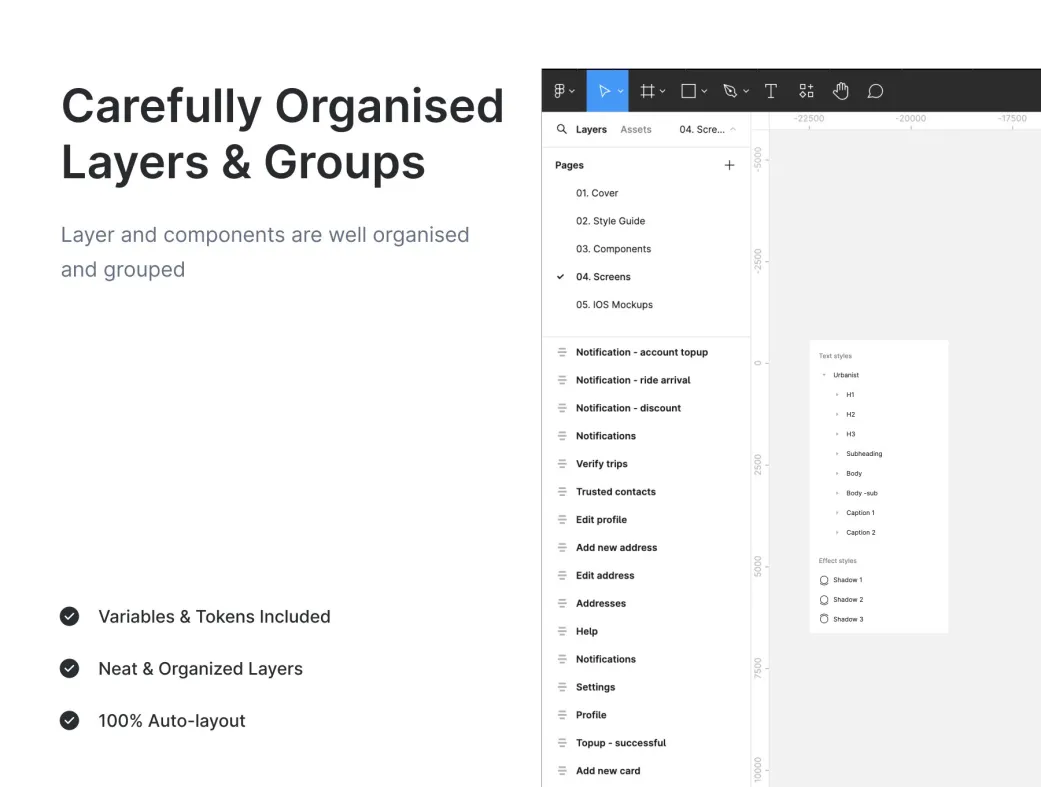Select the Comment tool
Image resolution: width=1041 pixels, height=787 pixels.
pos(875,91)
